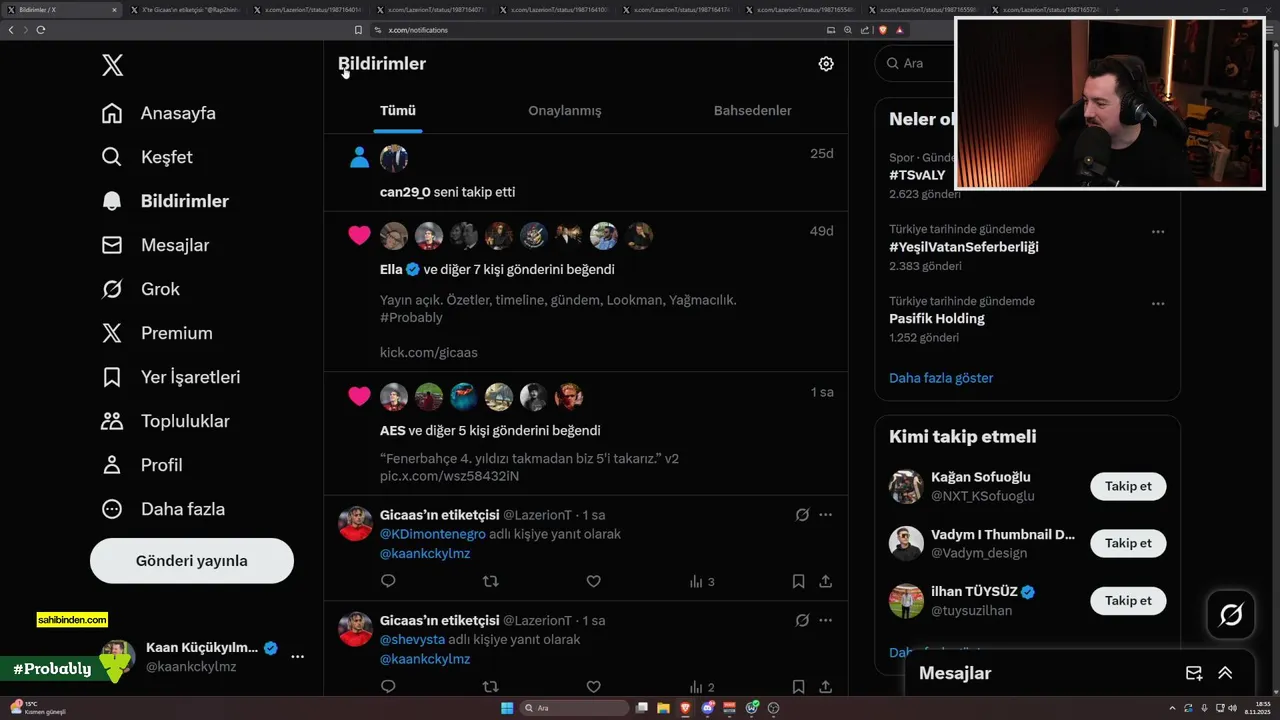Reload page in browser toolbar

41,30
